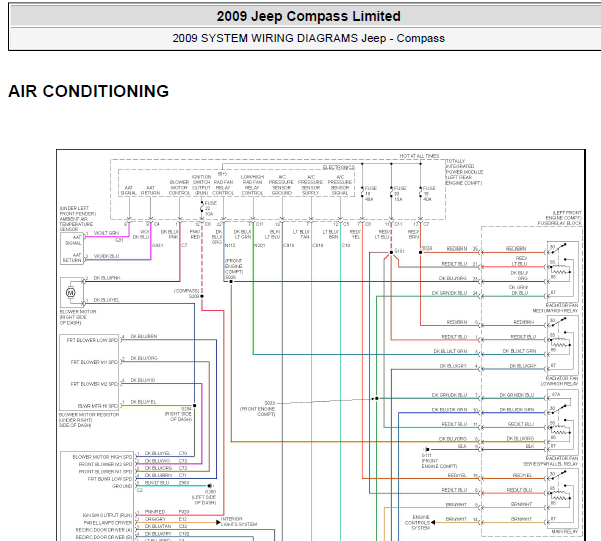Viewport: 601px width, 541px height.
Task: Click the G111 ground symbol
Action: (x=427, y=449)
